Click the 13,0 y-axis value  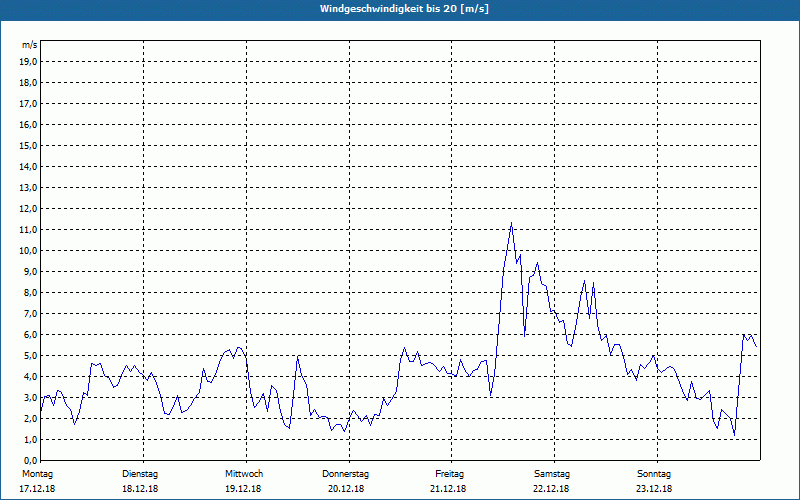(28, 188)
